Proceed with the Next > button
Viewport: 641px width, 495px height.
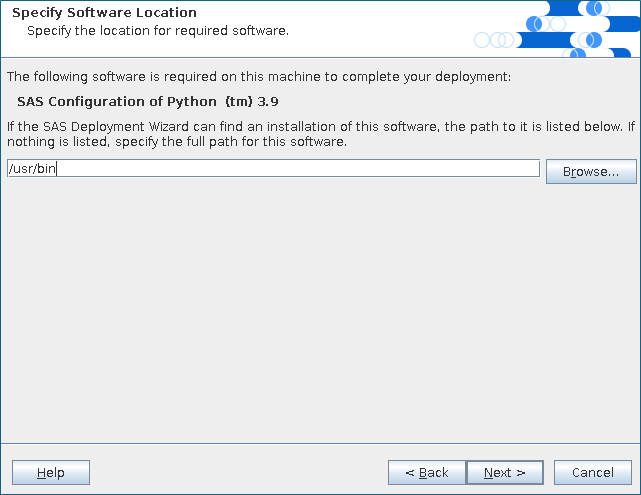504,472
